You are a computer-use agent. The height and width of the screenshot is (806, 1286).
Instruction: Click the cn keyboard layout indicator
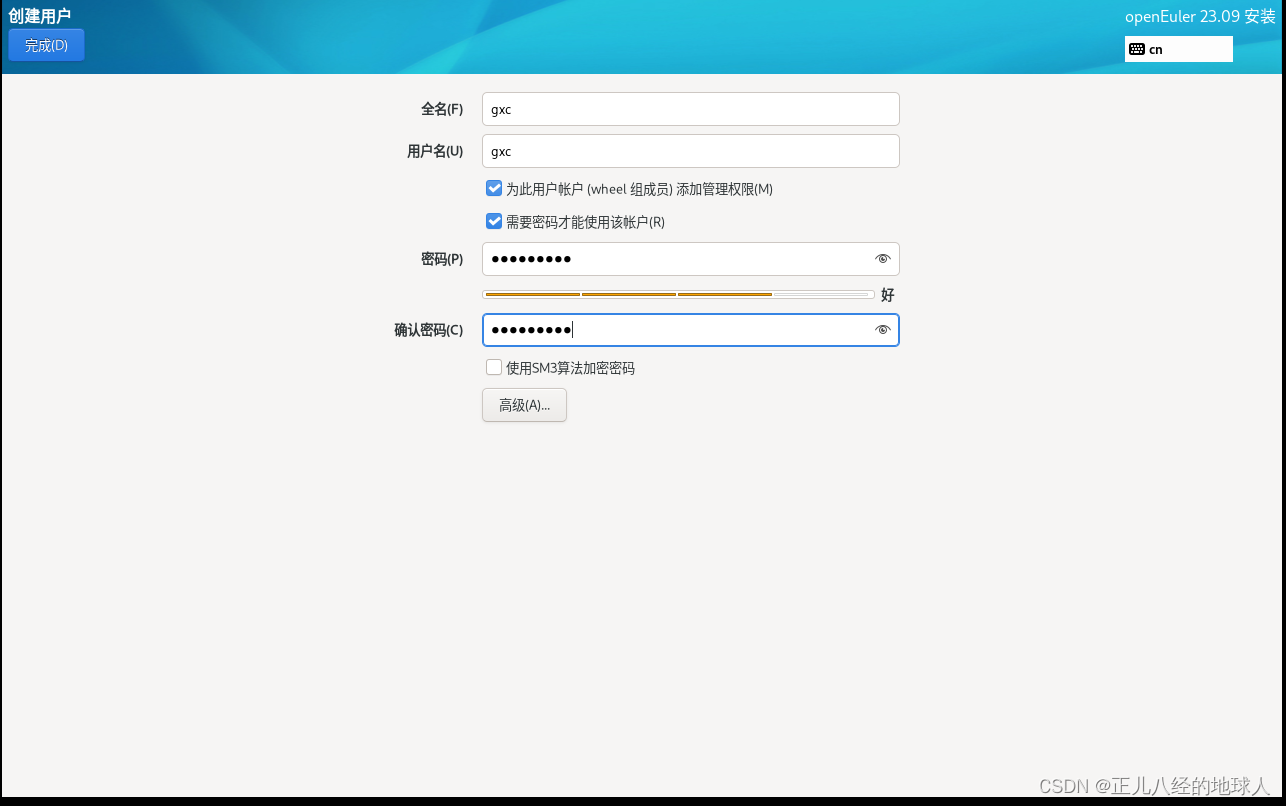1178,49
